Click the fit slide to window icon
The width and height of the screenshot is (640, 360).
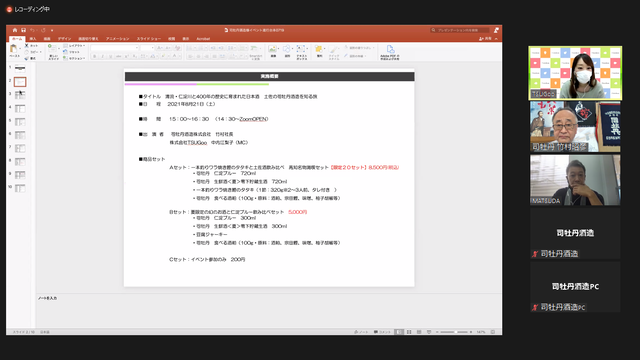click(493, 332)
